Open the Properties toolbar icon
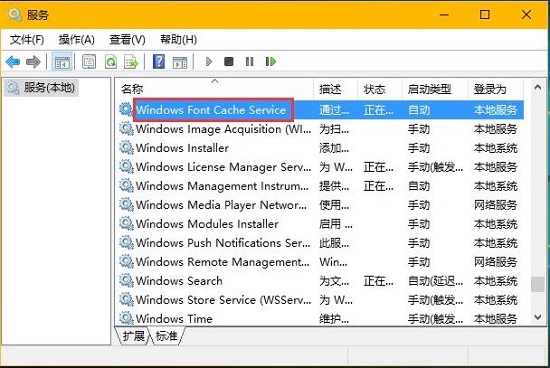Screen dimensions: 550x368 pos(89,62)
